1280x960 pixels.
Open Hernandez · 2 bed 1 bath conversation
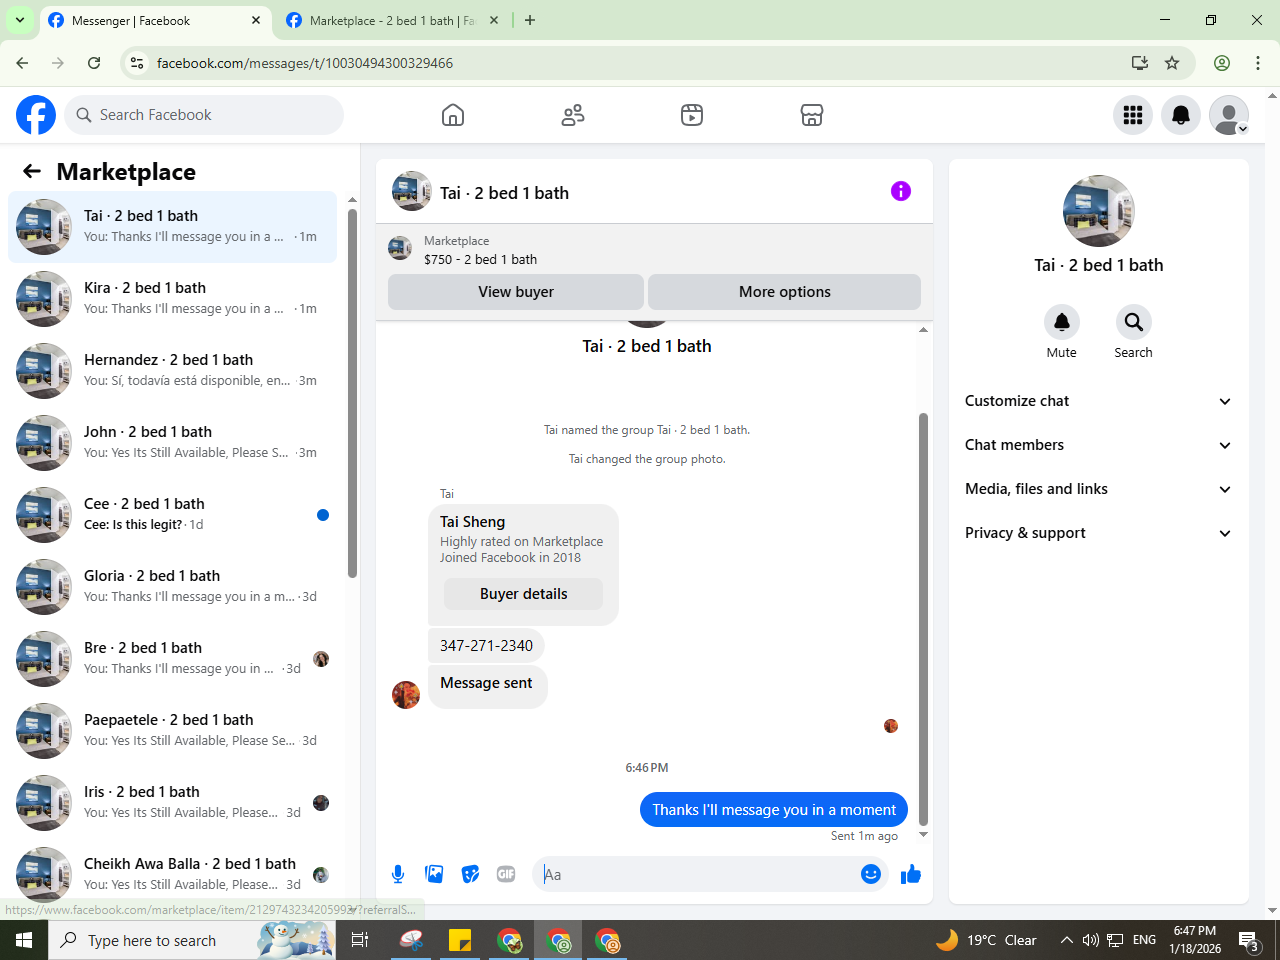[x=172, y=371]
